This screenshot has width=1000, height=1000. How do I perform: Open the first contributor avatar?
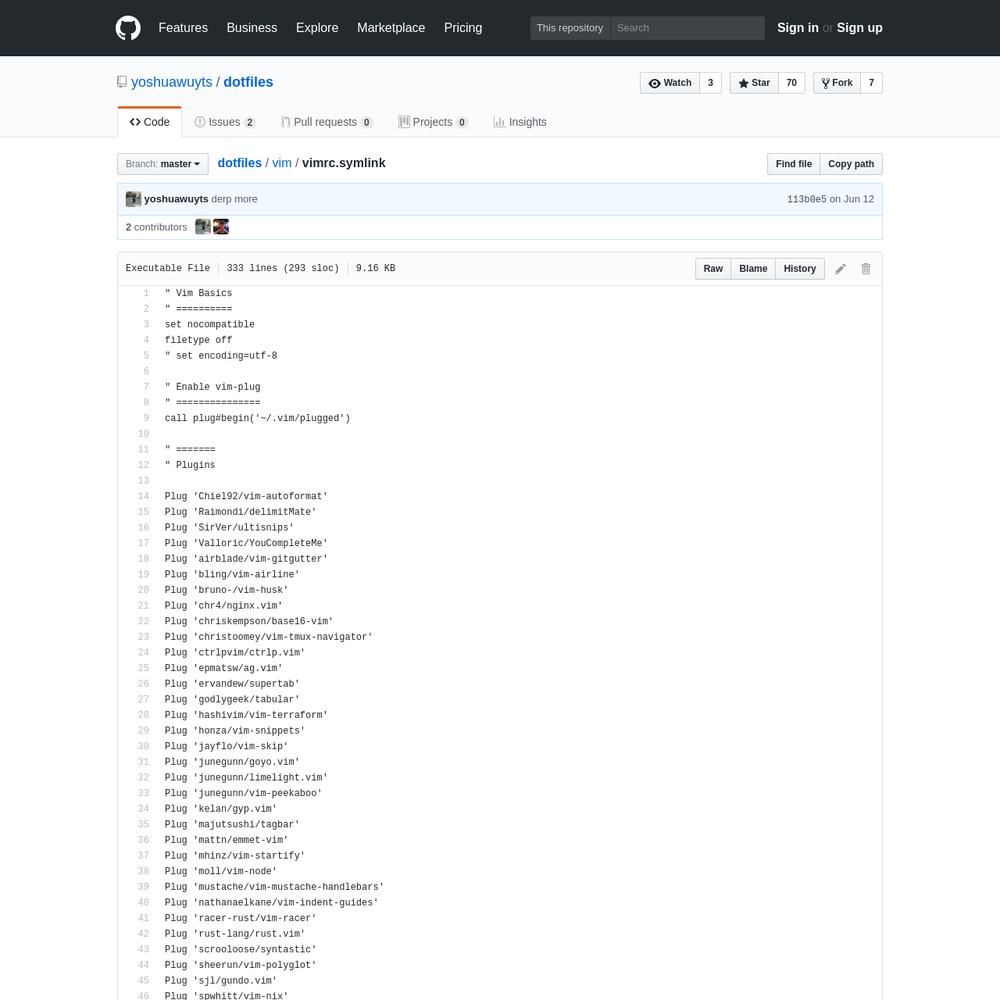(203, 227)
